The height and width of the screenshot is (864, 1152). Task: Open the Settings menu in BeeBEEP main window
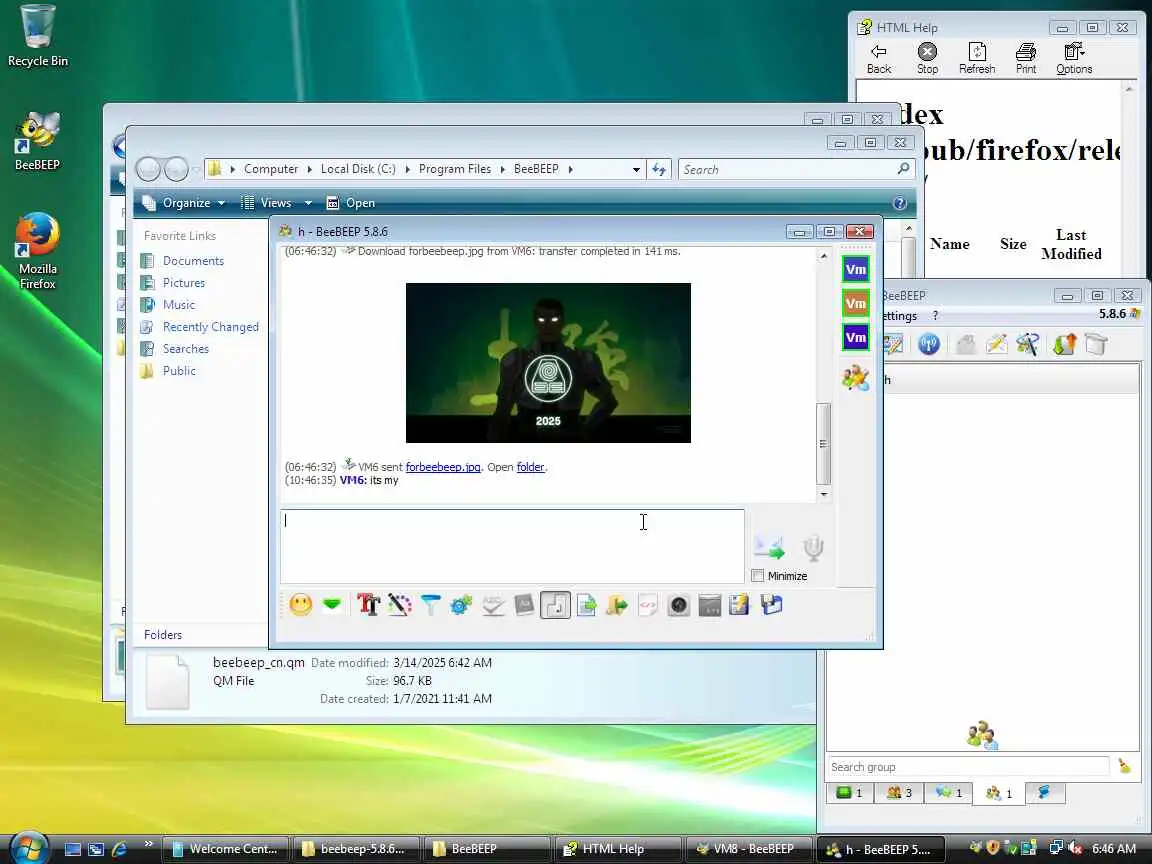pos(899,316)
